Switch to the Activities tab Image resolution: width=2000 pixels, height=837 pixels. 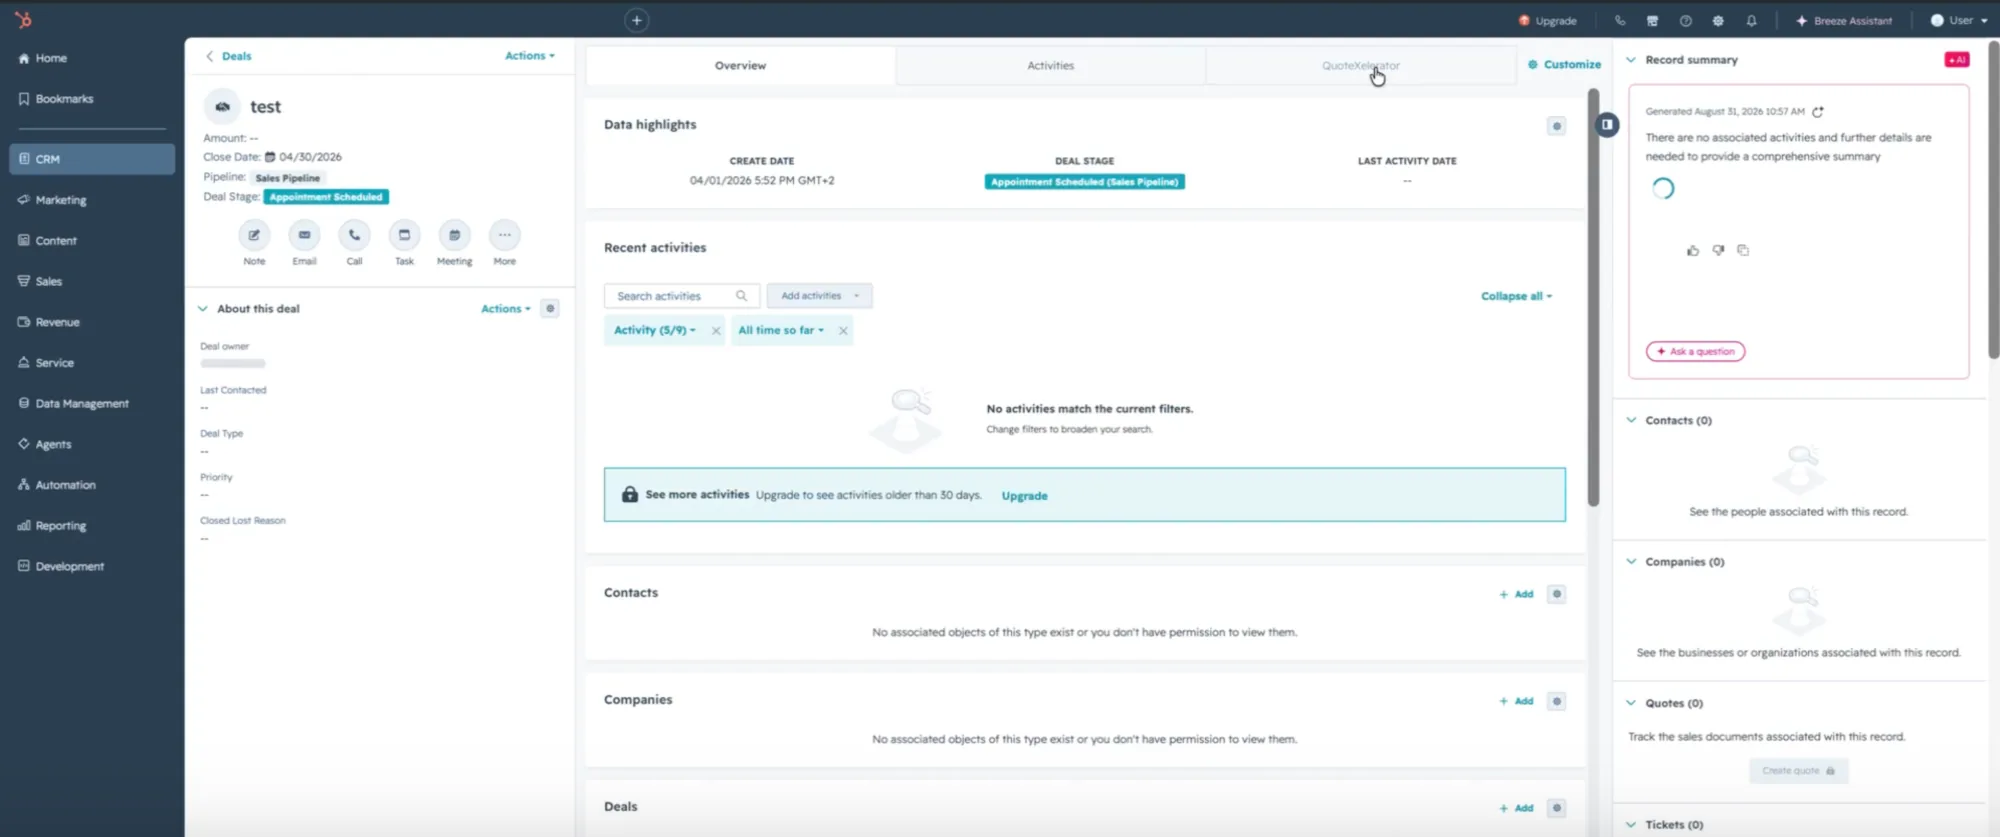coord(1050,66)
